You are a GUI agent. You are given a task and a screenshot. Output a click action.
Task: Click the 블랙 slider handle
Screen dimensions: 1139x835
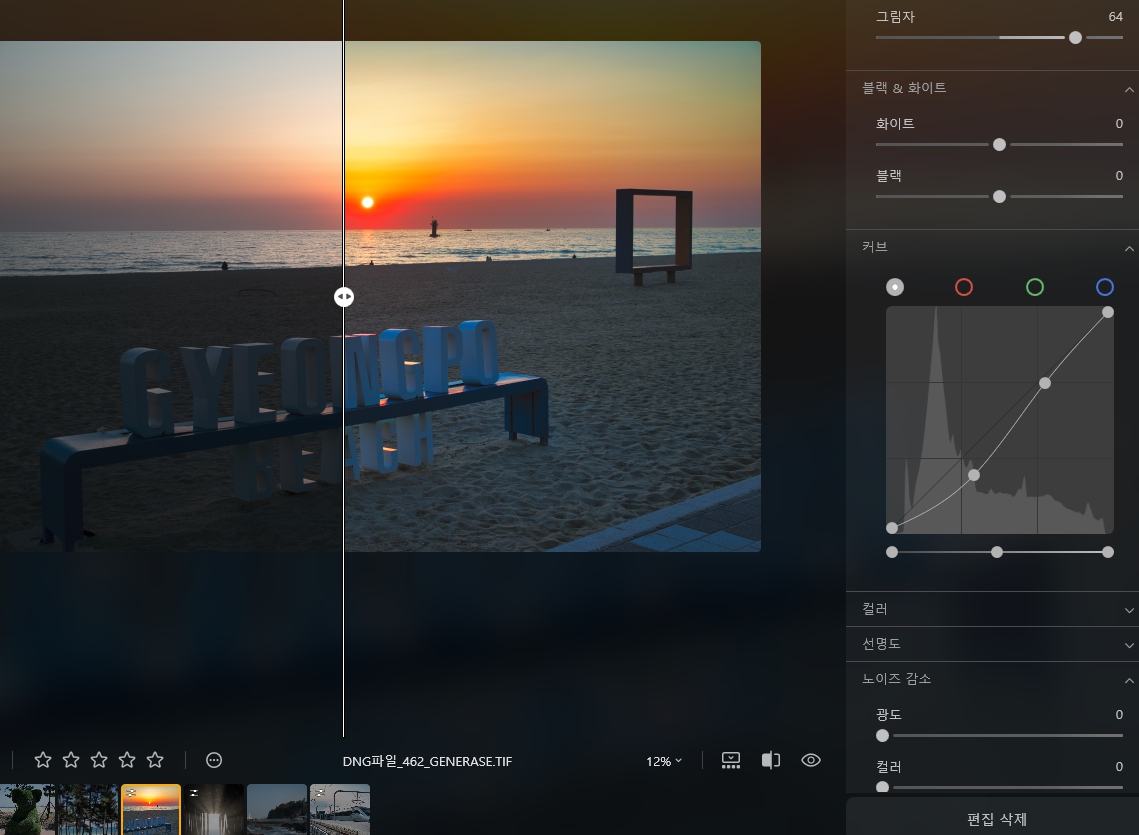point(1000,197)
